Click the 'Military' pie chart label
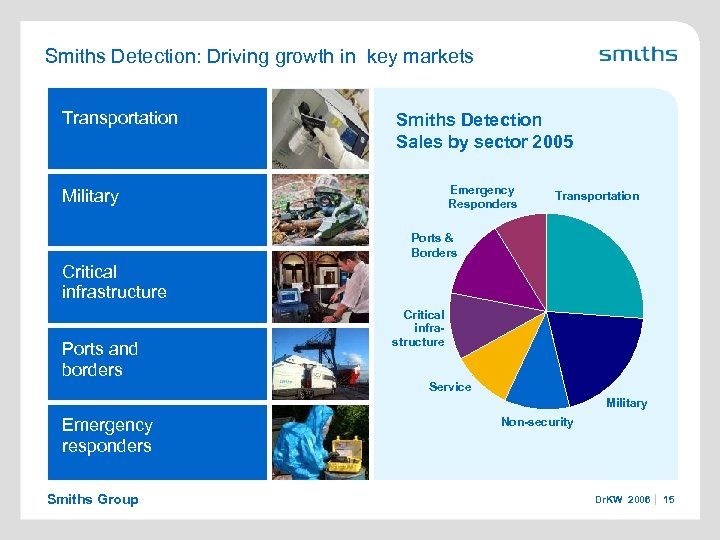 [626, 403]
